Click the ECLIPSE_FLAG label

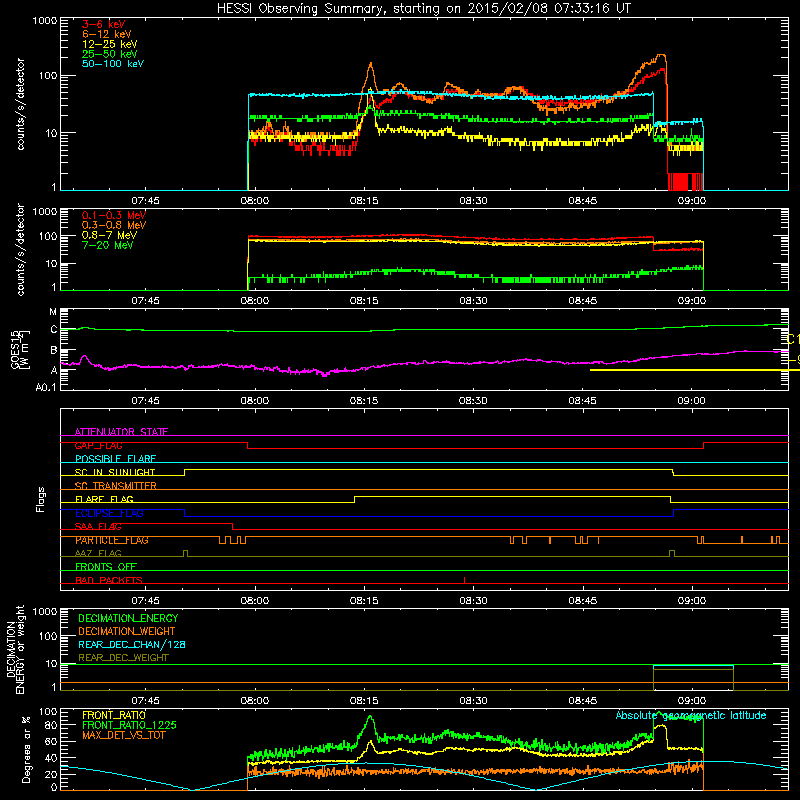(109, 513)
